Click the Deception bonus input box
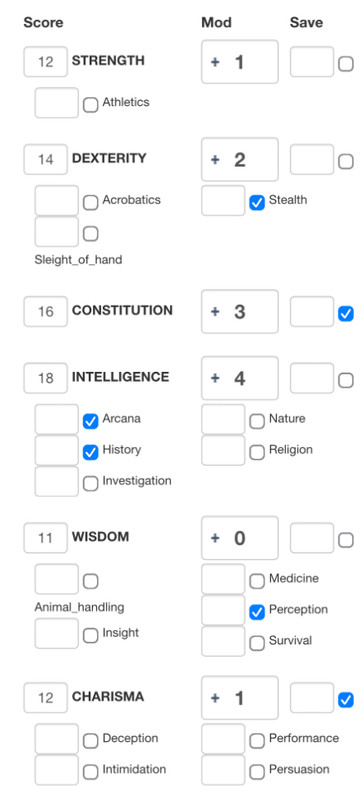Screen dimensions: 363x800 click(57, 739)
